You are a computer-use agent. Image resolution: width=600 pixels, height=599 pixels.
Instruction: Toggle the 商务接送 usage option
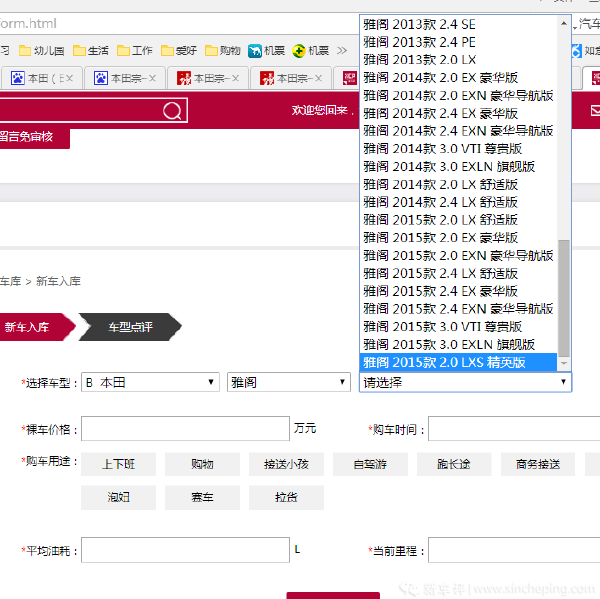[x=538, y=464]
